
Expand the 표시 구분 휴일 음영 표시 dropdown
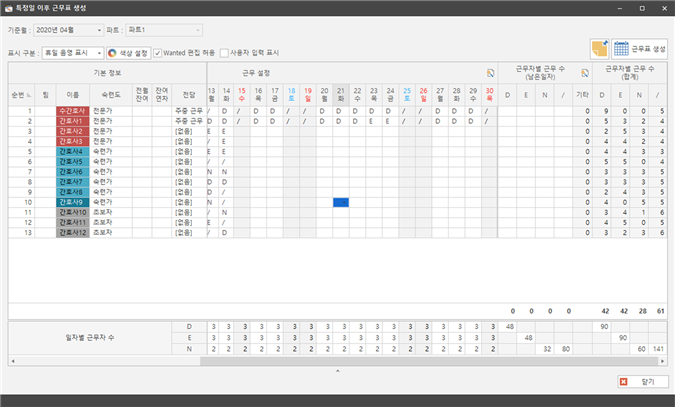pos(73,53)
